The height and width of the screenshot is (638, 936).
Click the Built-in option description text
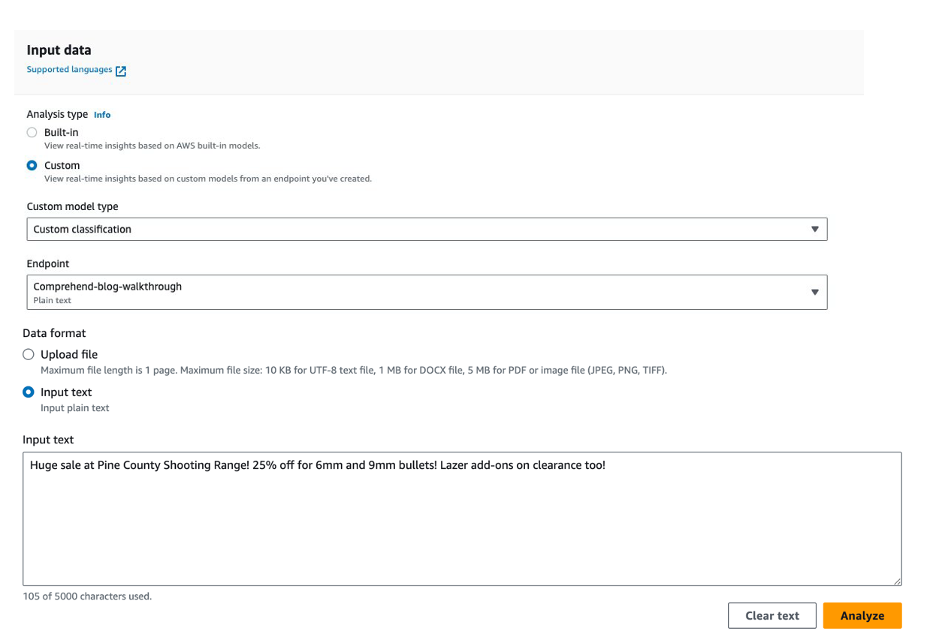152,146
